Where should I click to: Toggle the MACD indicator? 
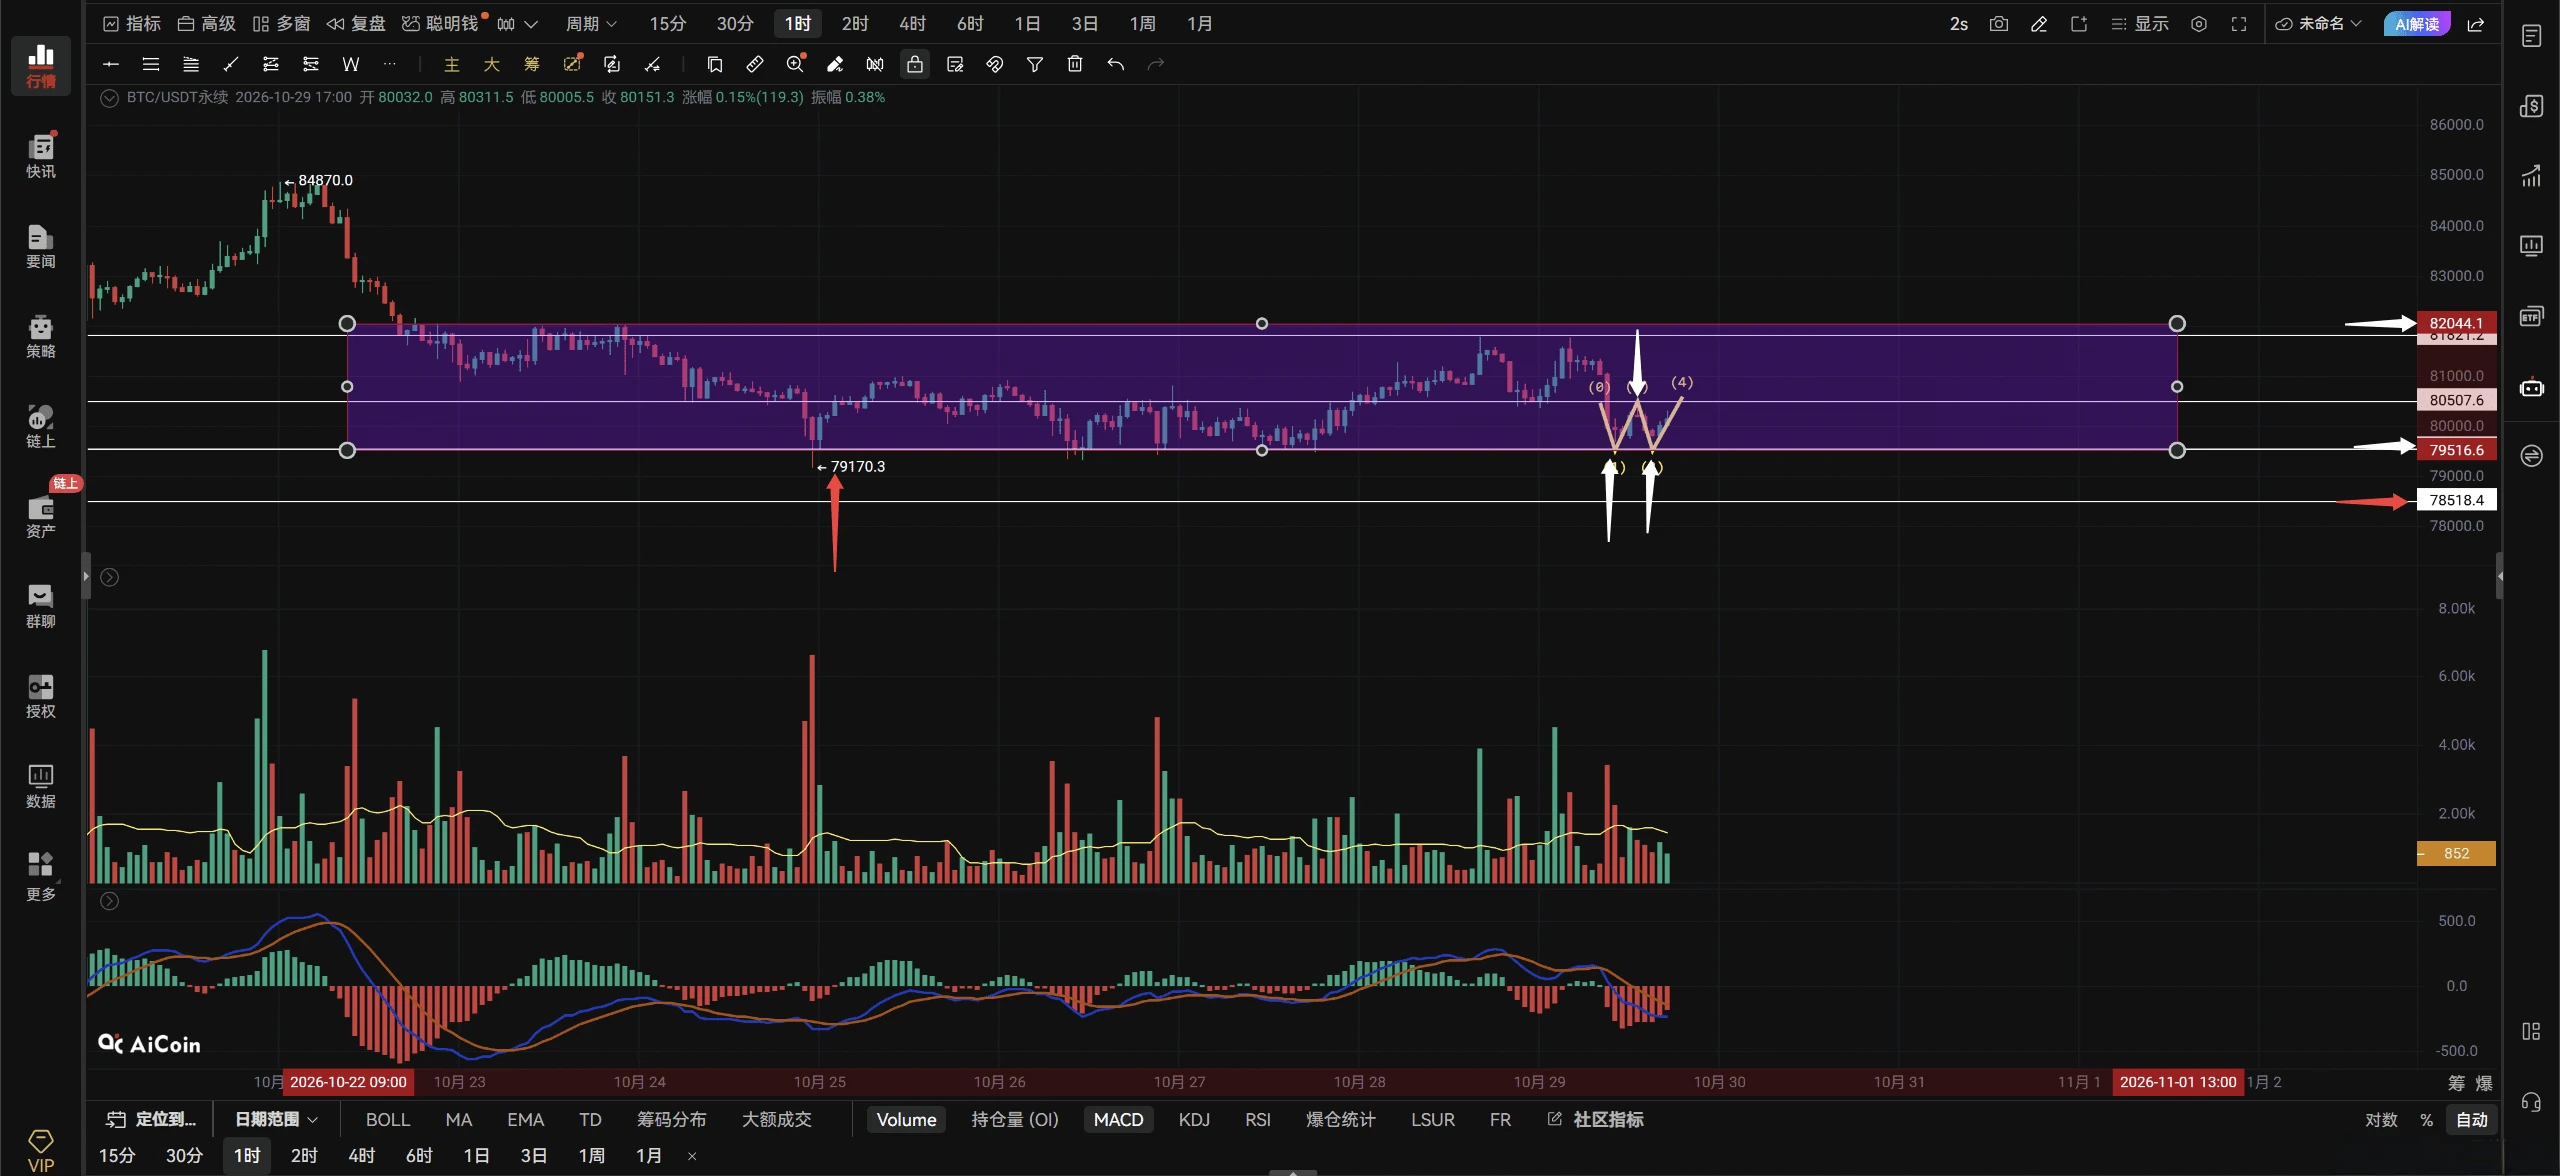1118,1119
